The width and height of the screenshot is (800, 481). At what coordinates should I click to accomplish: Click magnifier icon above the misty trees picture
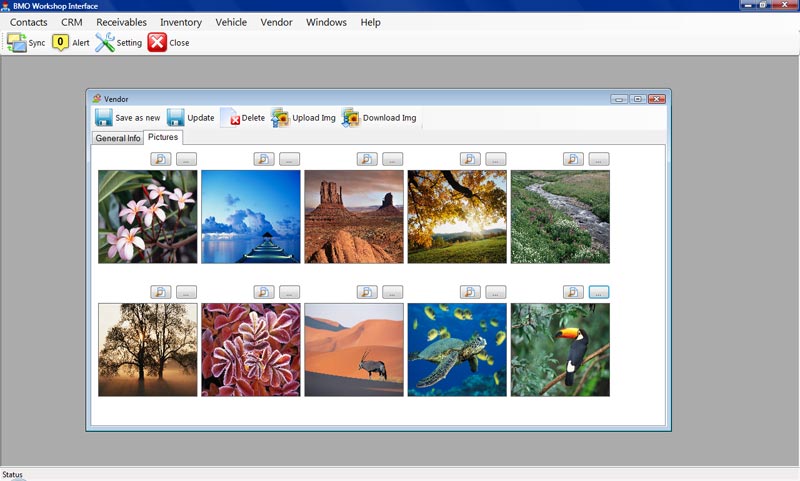coord(161,292)
